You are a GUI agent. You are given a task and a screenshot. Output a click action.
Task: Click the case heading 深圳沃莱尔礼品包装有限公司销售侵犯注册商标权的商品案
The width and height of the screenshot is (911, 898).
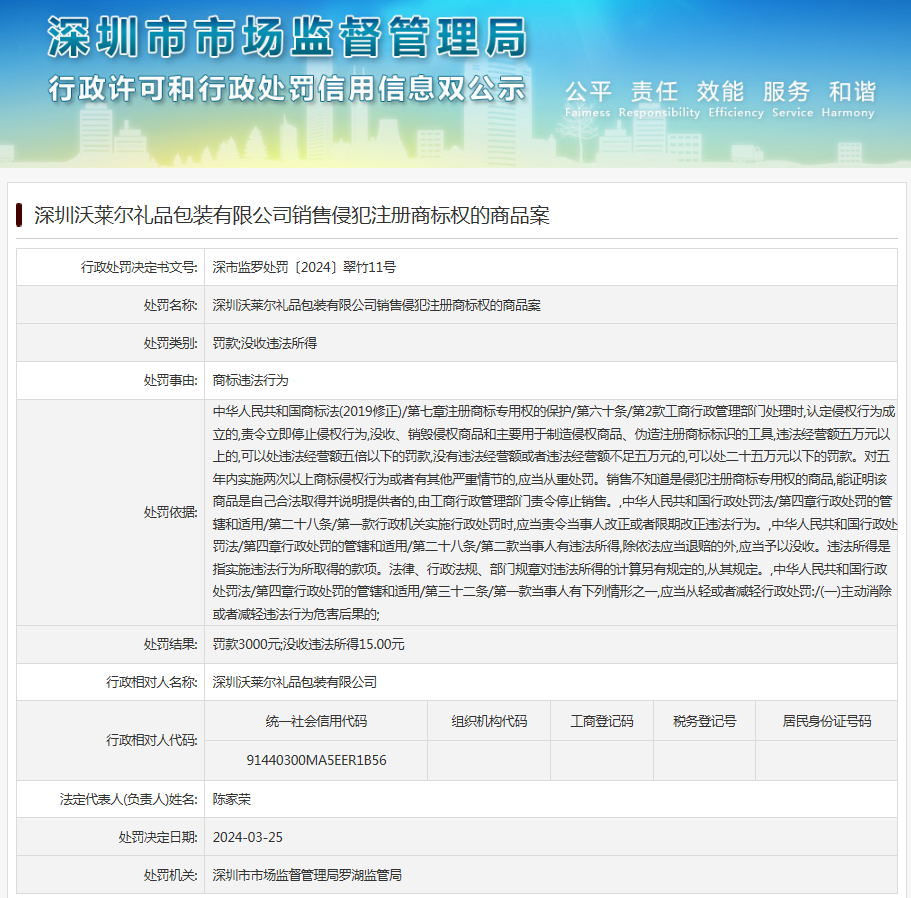(291, 215)
